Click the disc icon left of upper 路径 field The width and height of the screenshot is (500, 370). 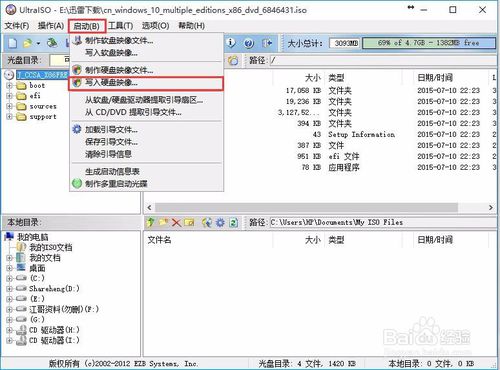233,60
